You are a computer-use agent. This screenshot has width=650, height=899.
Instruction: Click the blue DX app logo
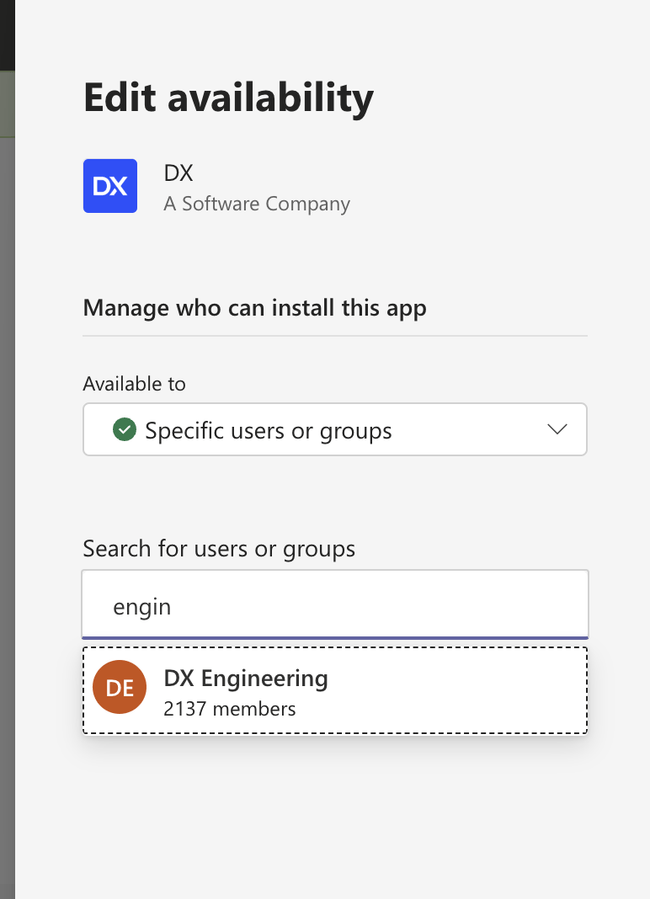[x=110, y=186]
